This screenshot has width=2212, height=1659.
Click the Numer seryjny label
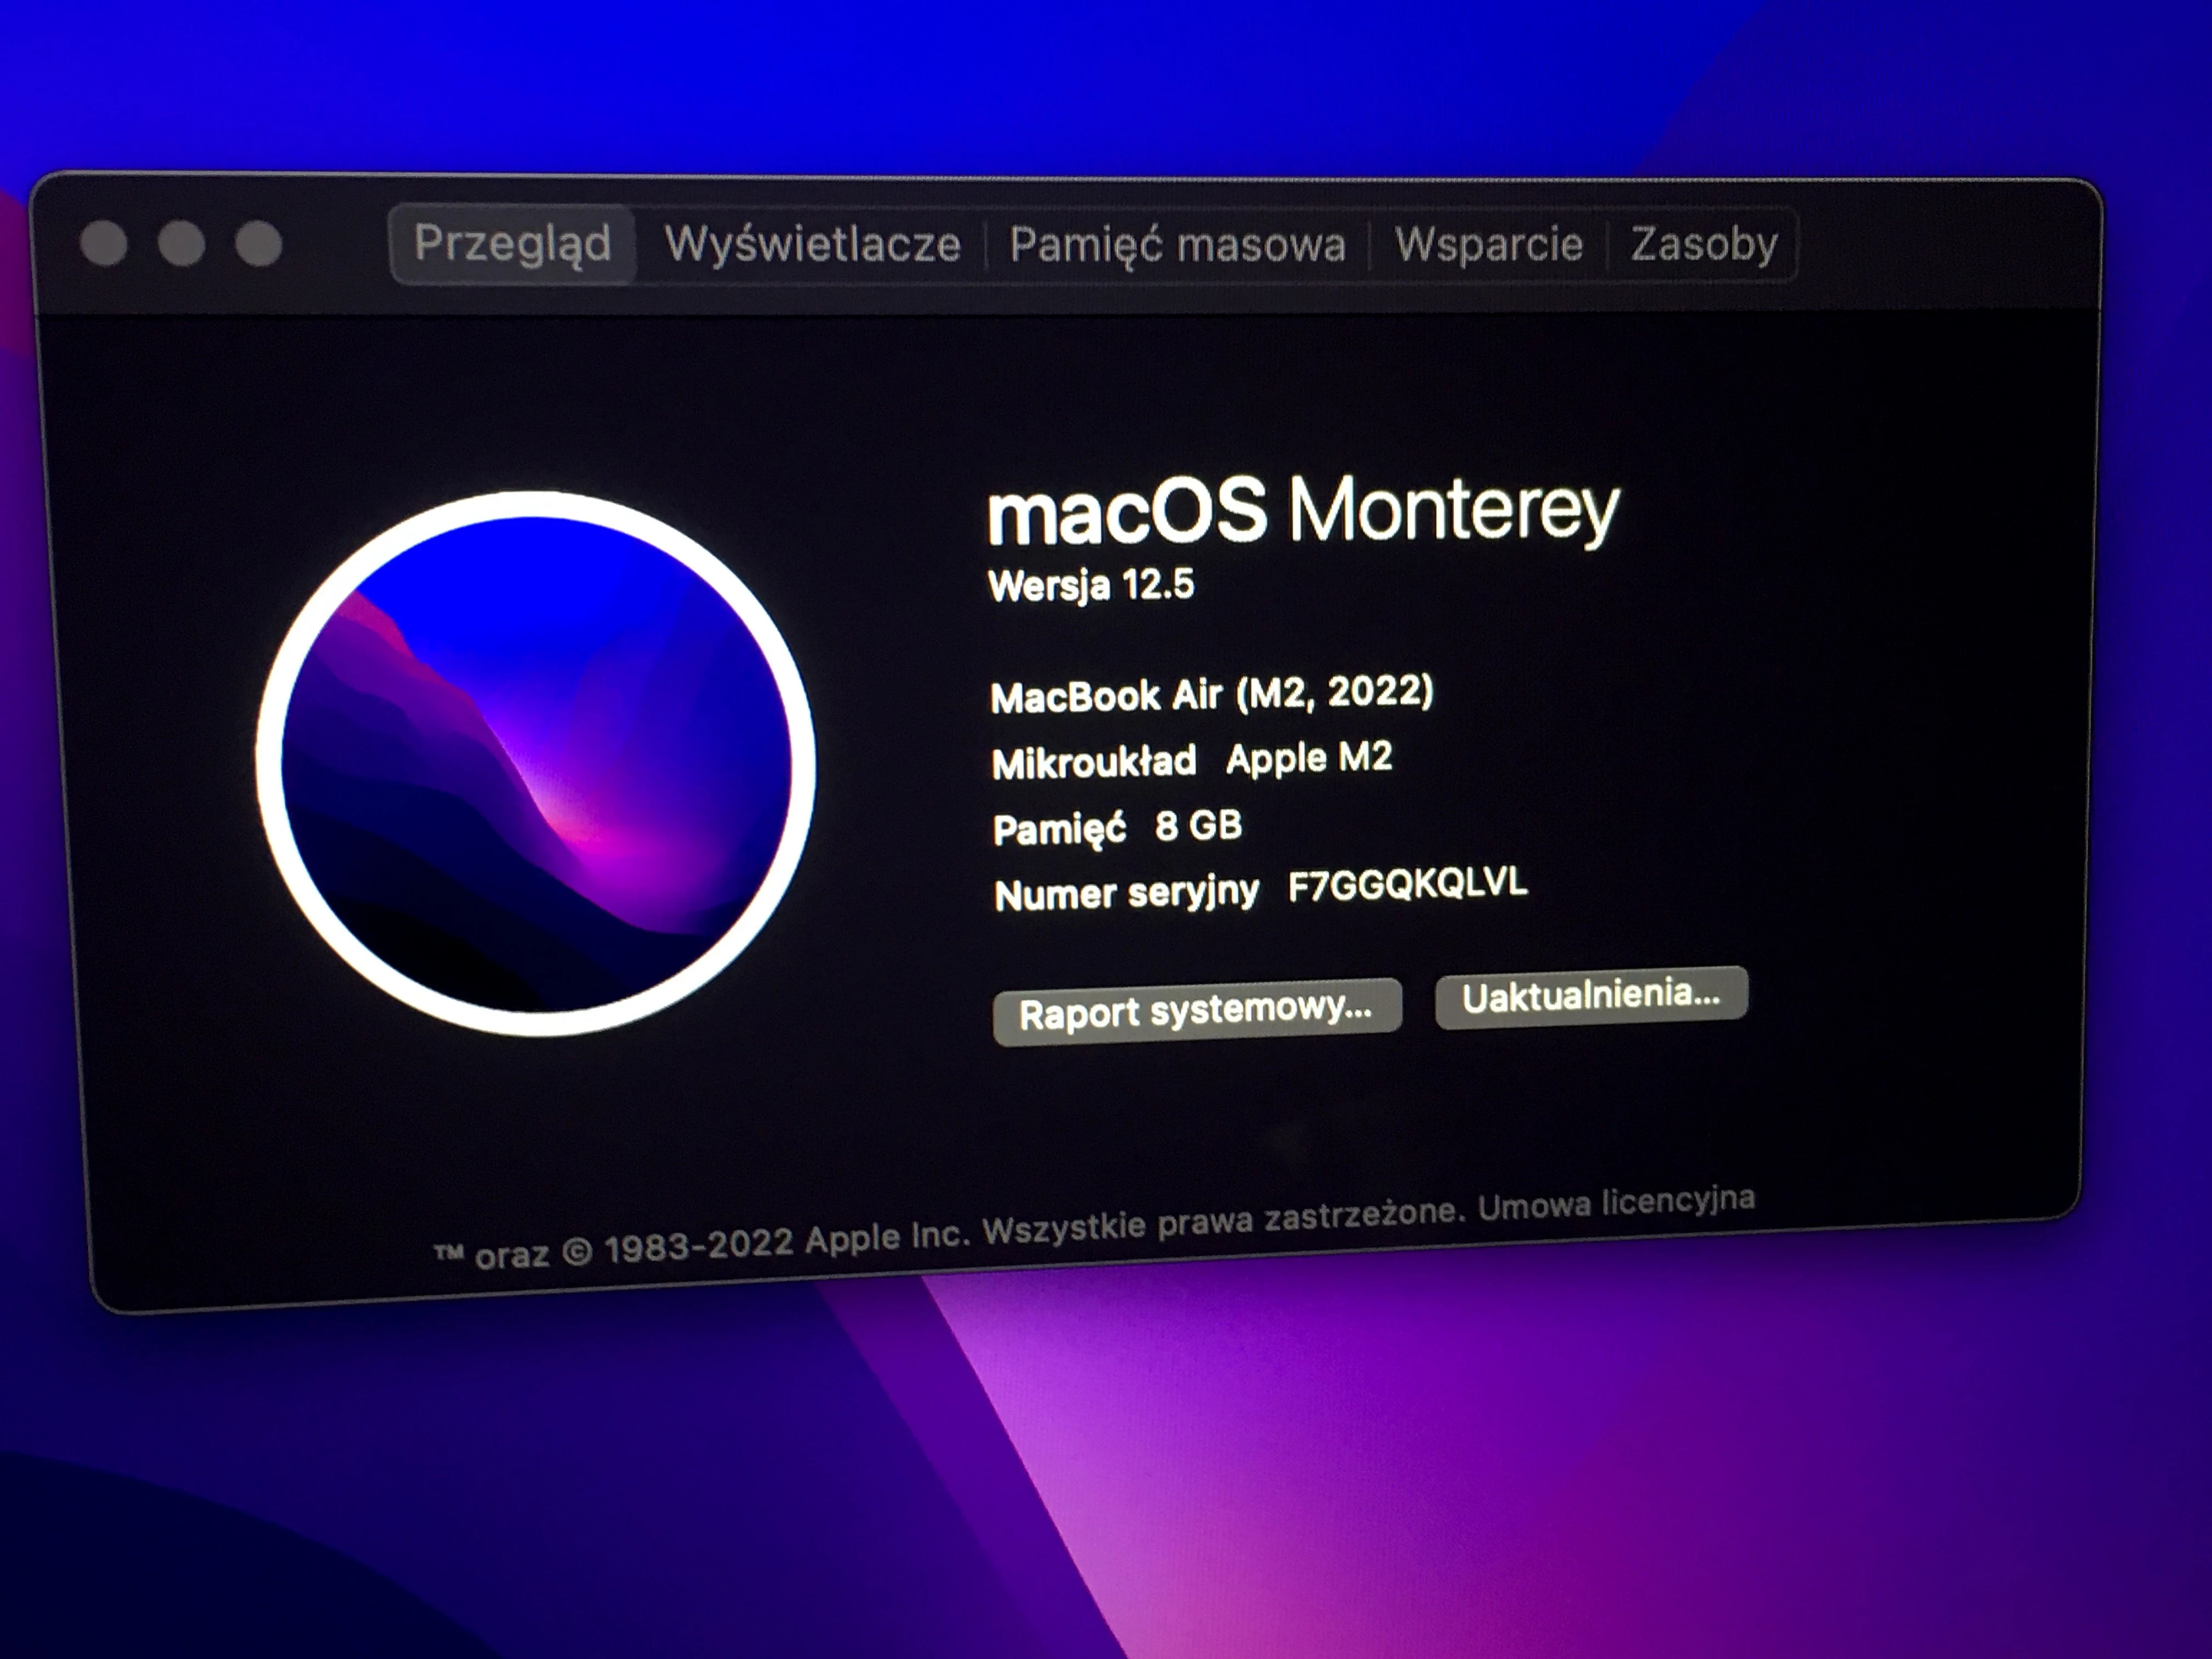1126,893
